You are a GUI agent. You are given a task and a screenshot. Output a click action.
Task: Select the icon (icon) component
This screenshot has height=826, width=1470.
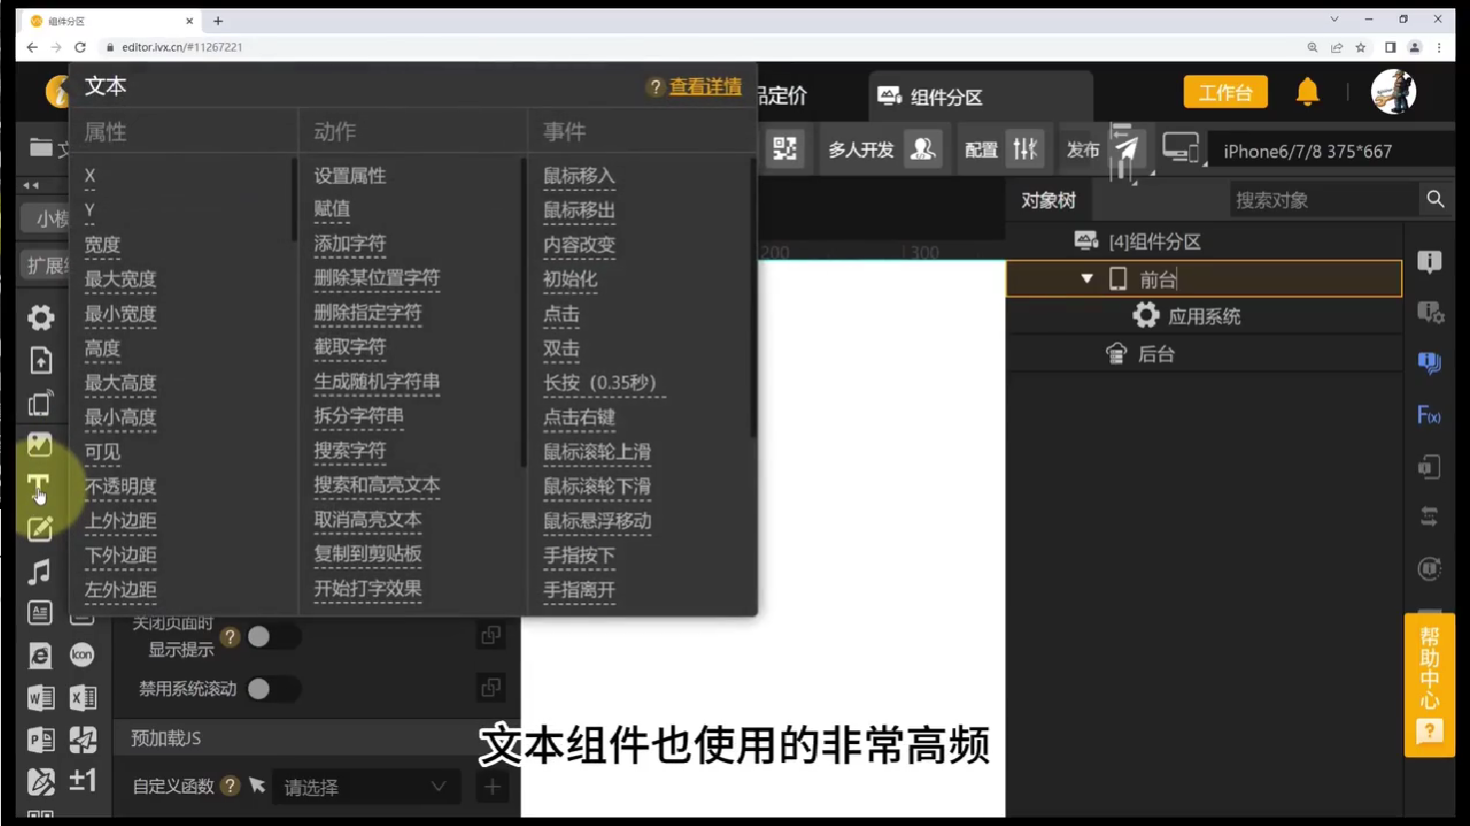(82, 655)
